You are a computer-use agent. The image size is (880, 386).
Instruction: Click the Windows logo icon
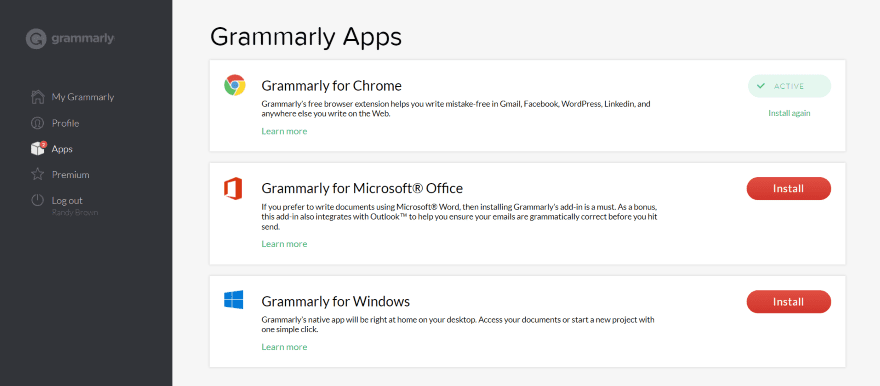tap(233, 300)
